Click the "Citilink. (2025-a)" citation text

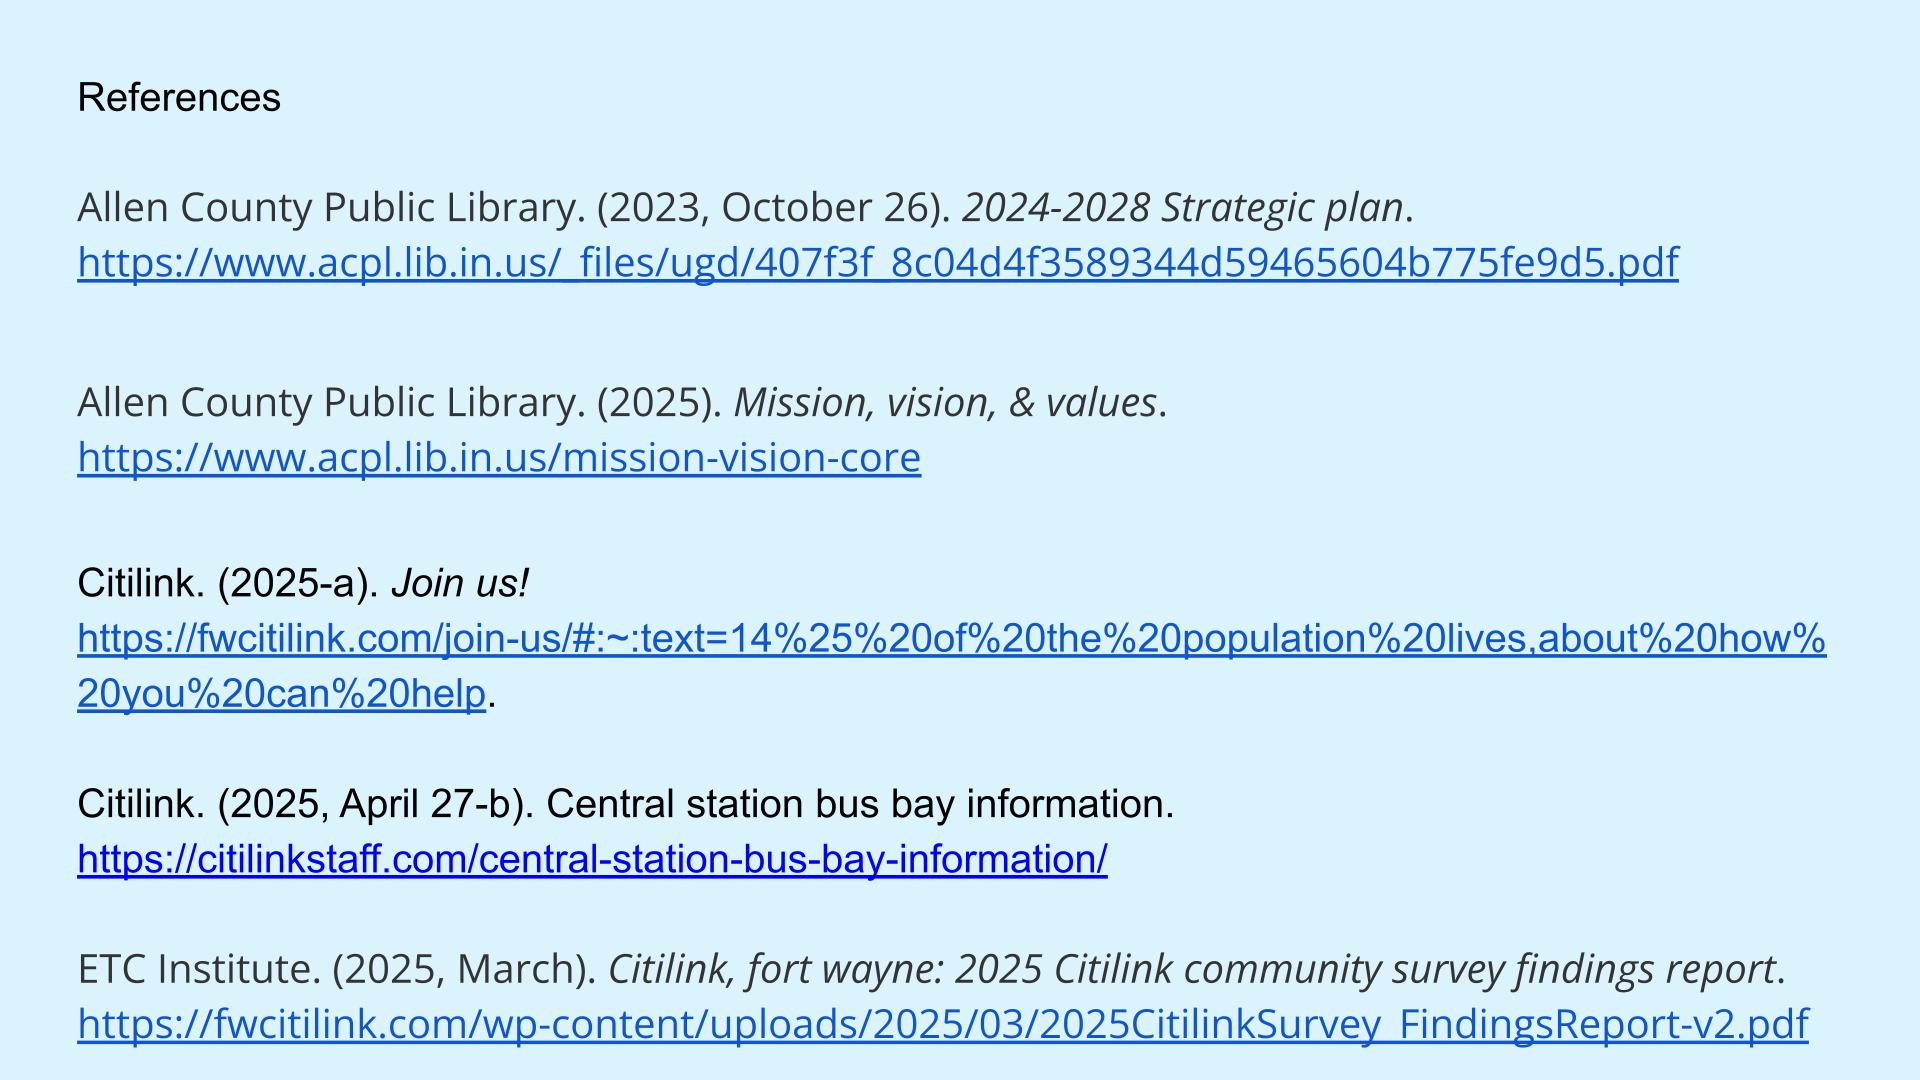pyautogui.click(x=228, y=584)
